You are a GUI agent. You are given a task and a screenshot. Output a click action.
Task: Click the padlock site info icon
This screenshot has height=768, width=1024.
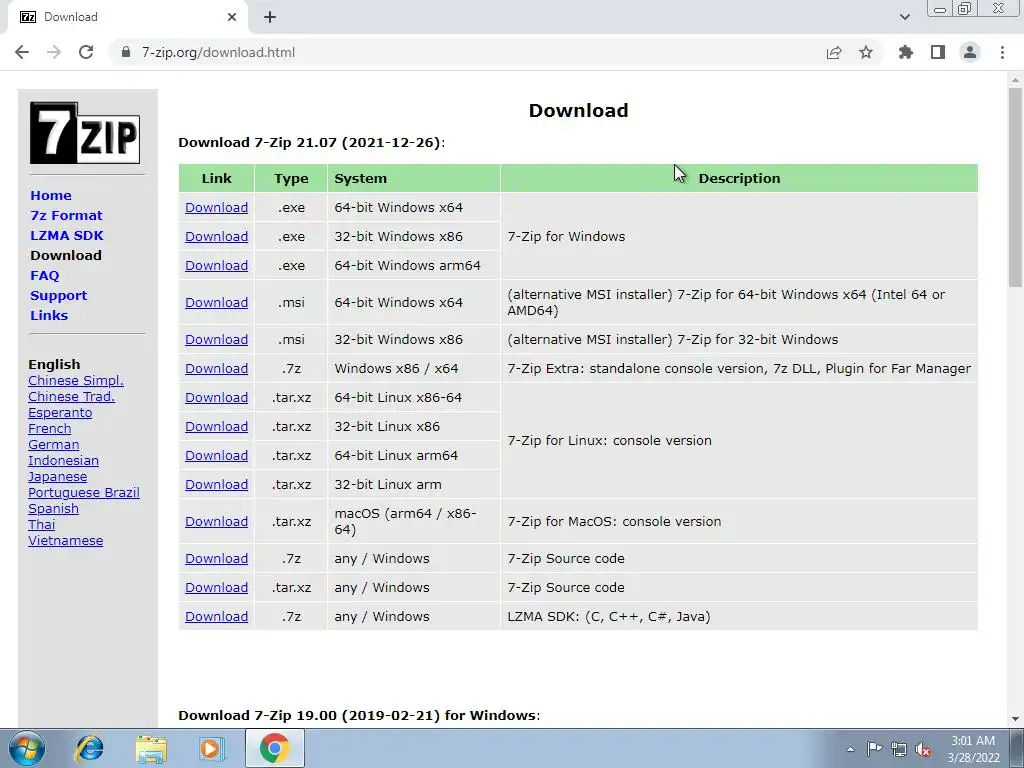pos(126,52)
